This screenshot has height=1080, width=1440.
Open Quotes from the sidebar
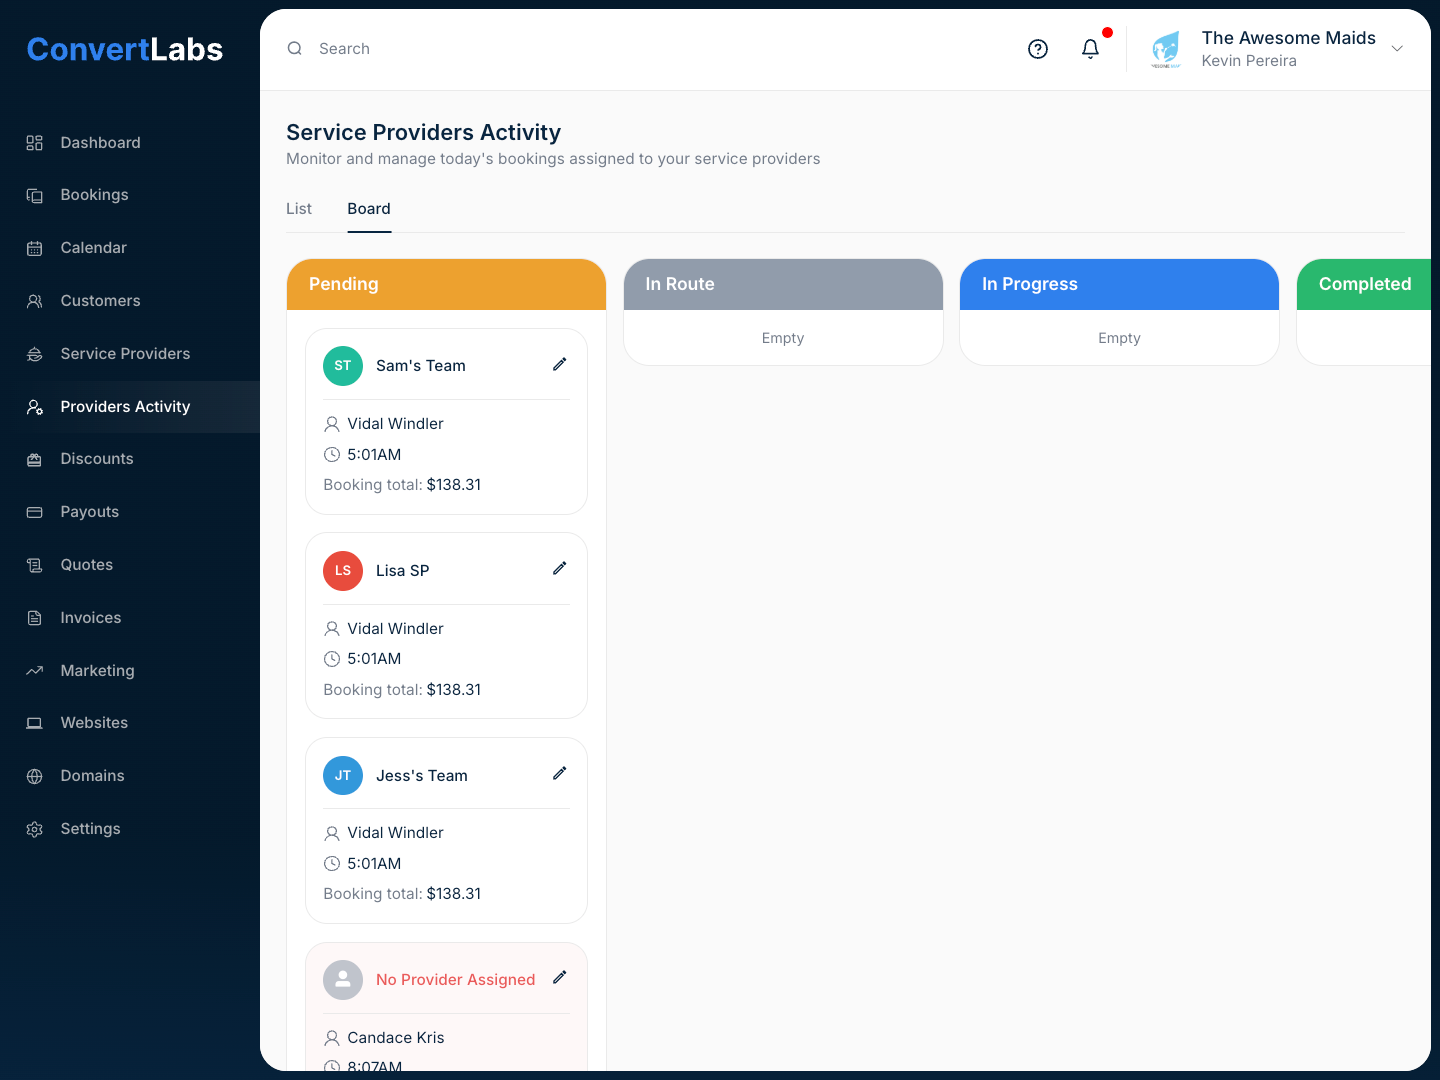130,565
